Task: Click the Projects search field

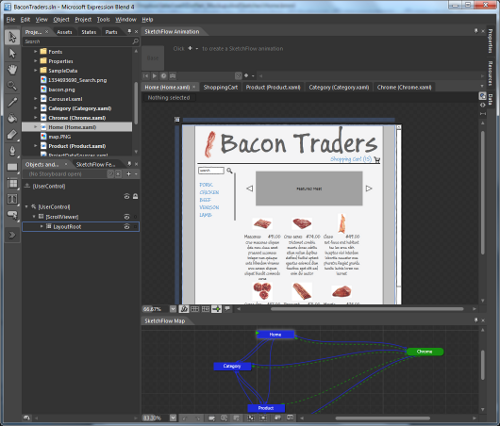Action: 77,41
